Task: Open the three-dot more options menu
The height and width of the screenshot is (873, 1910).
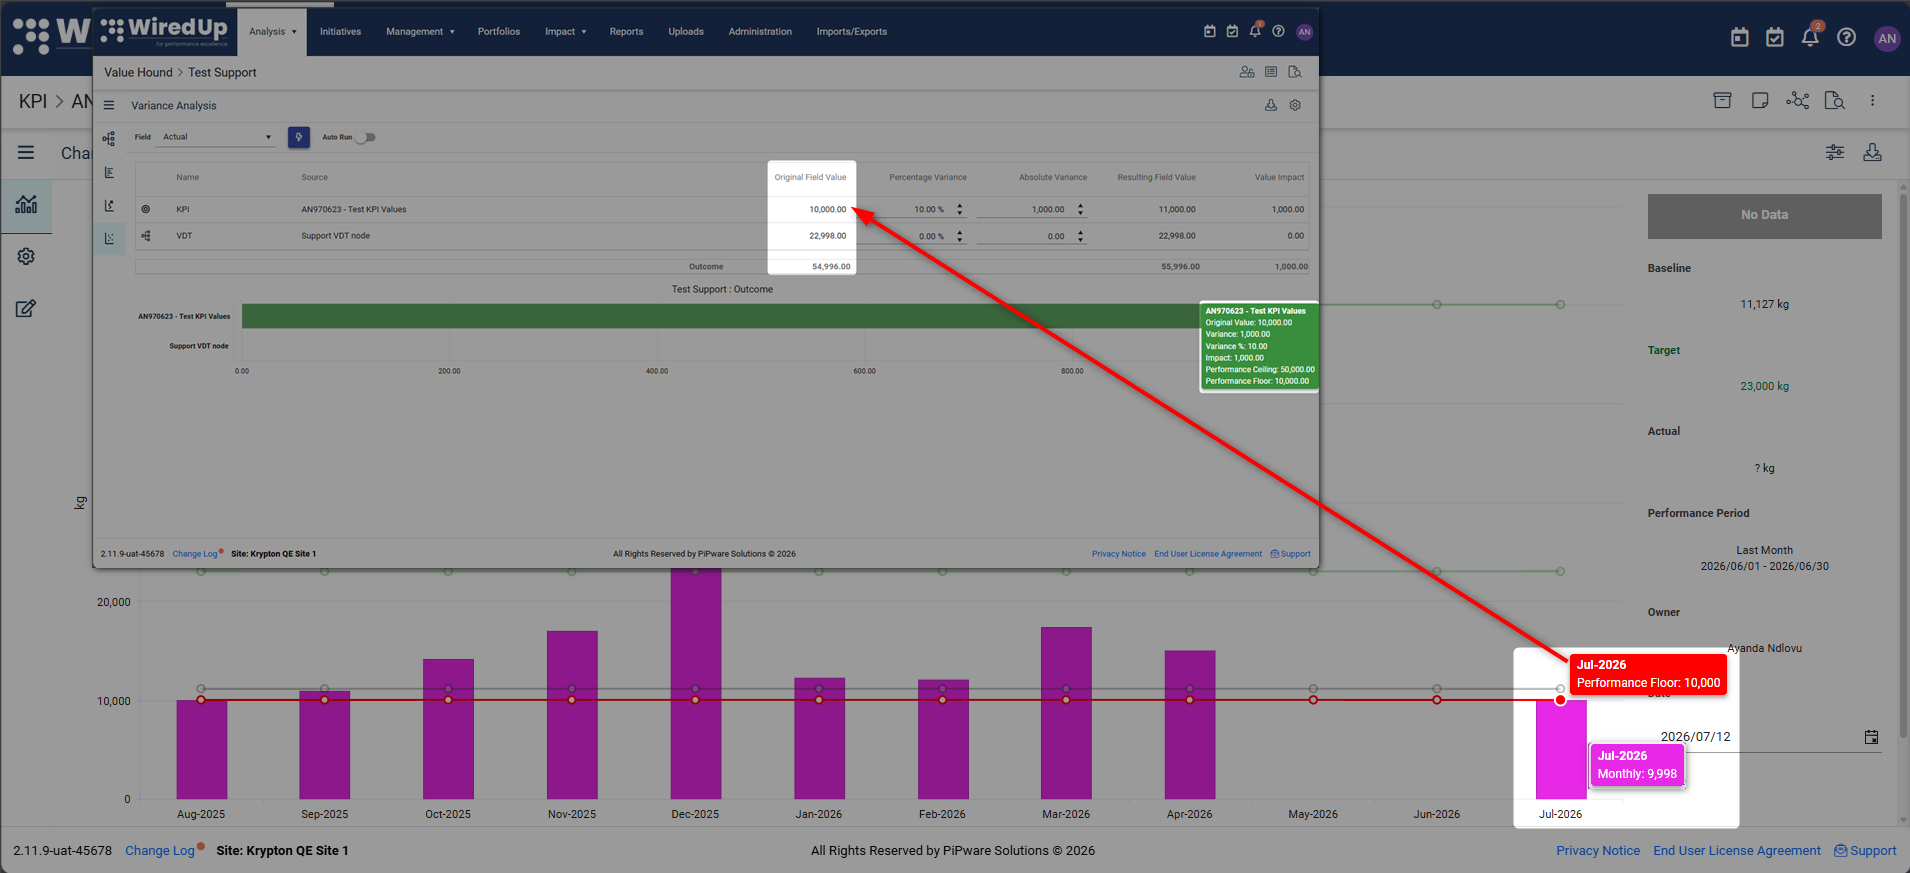Action: pos(1873,100)
